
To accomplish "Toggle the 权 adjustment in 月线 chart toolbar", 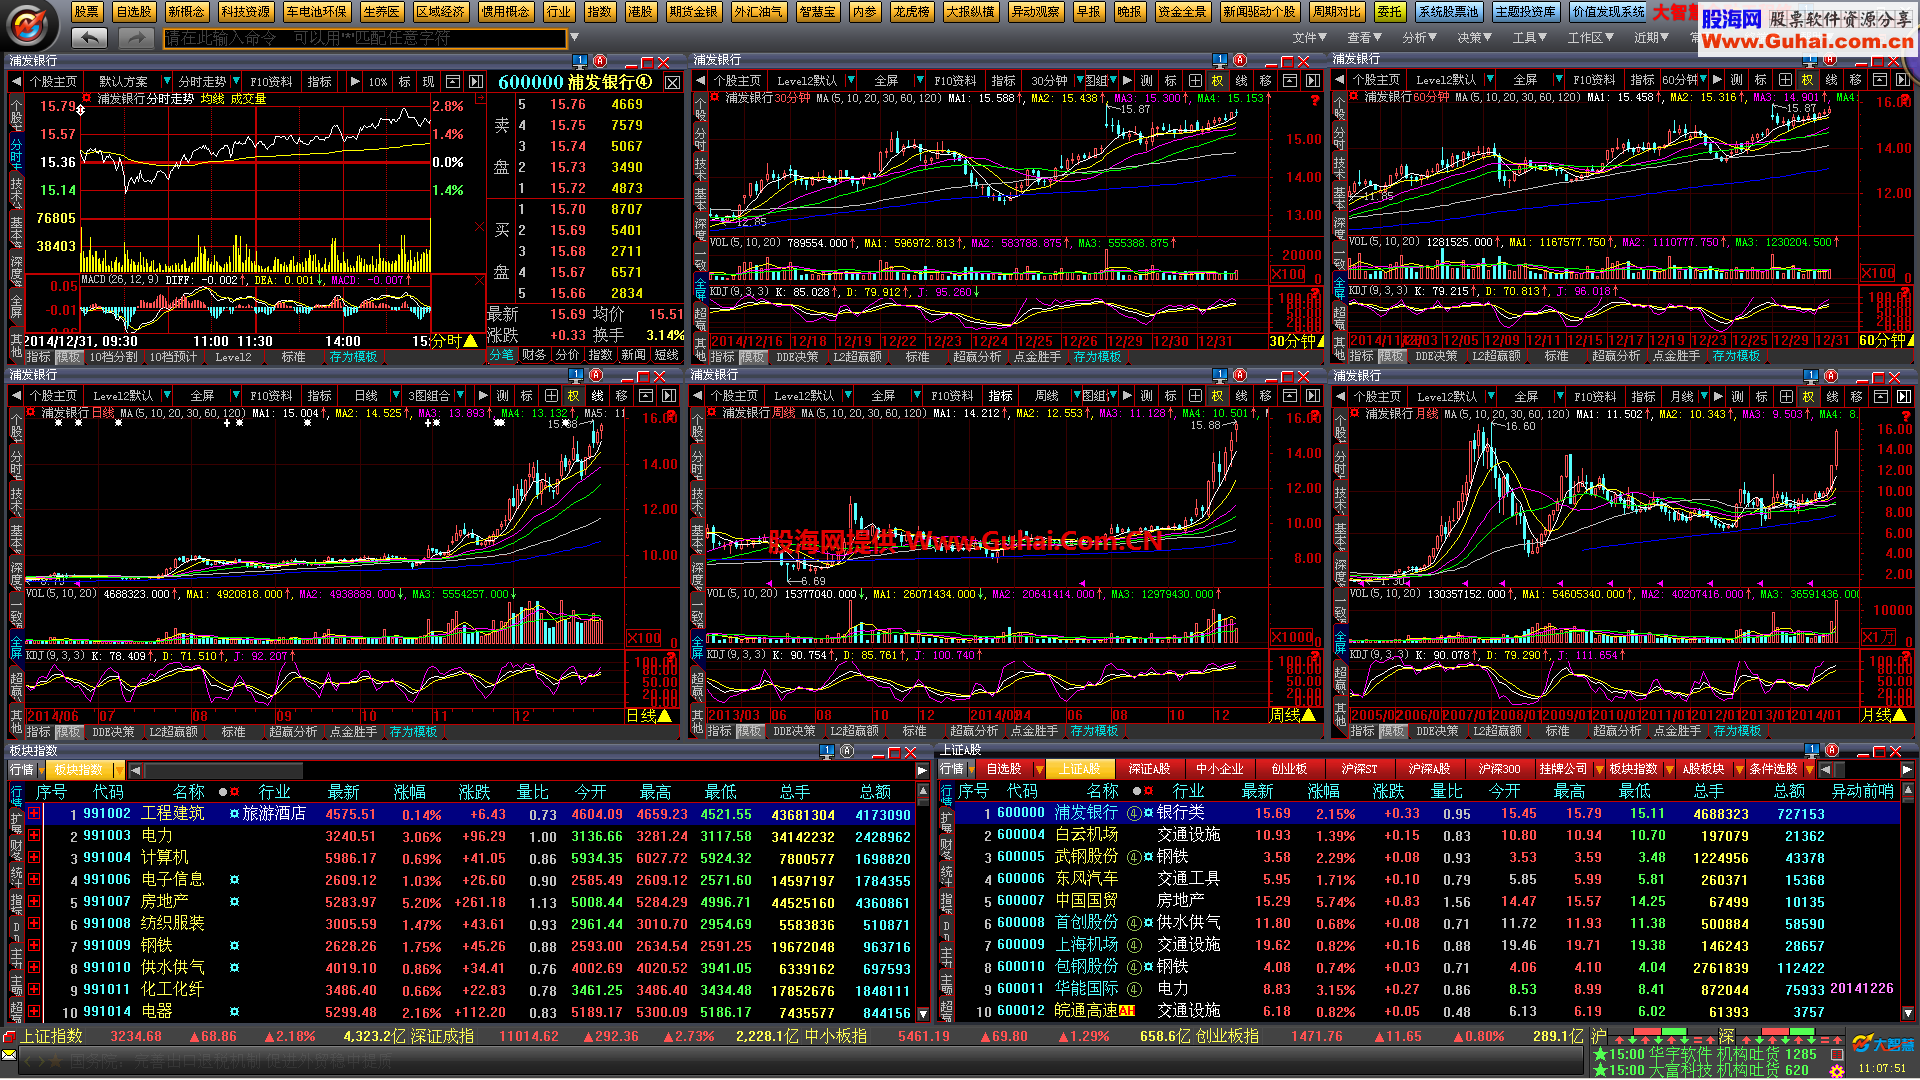I will (1808, 396).
